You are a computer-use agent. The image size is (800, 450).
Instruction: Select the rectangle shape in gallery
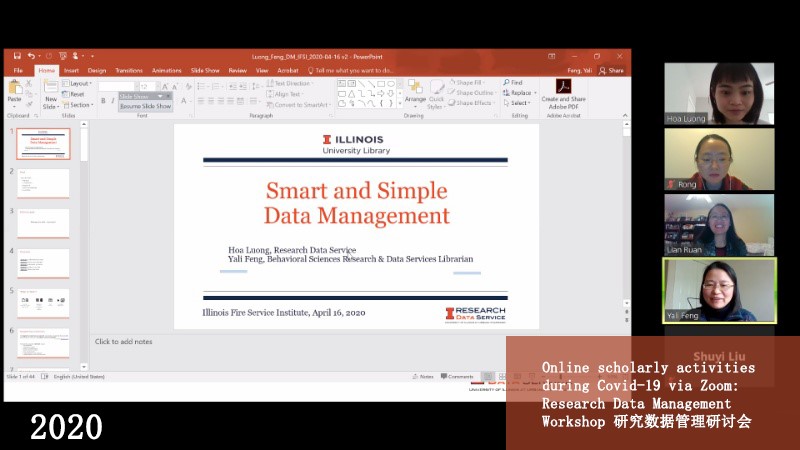pyautogui.click(x=381, y=84)
